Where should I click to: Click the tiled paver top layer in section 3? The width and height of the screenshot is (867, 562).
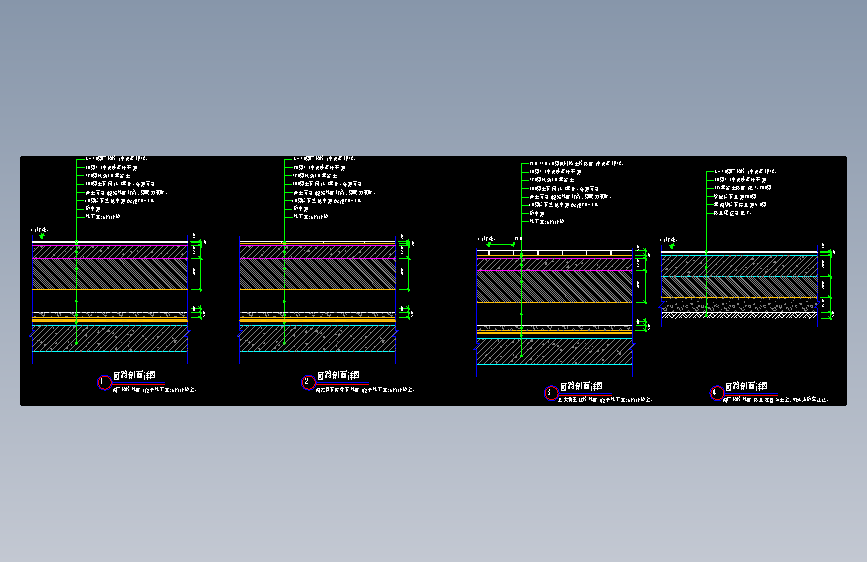point(555,253)
